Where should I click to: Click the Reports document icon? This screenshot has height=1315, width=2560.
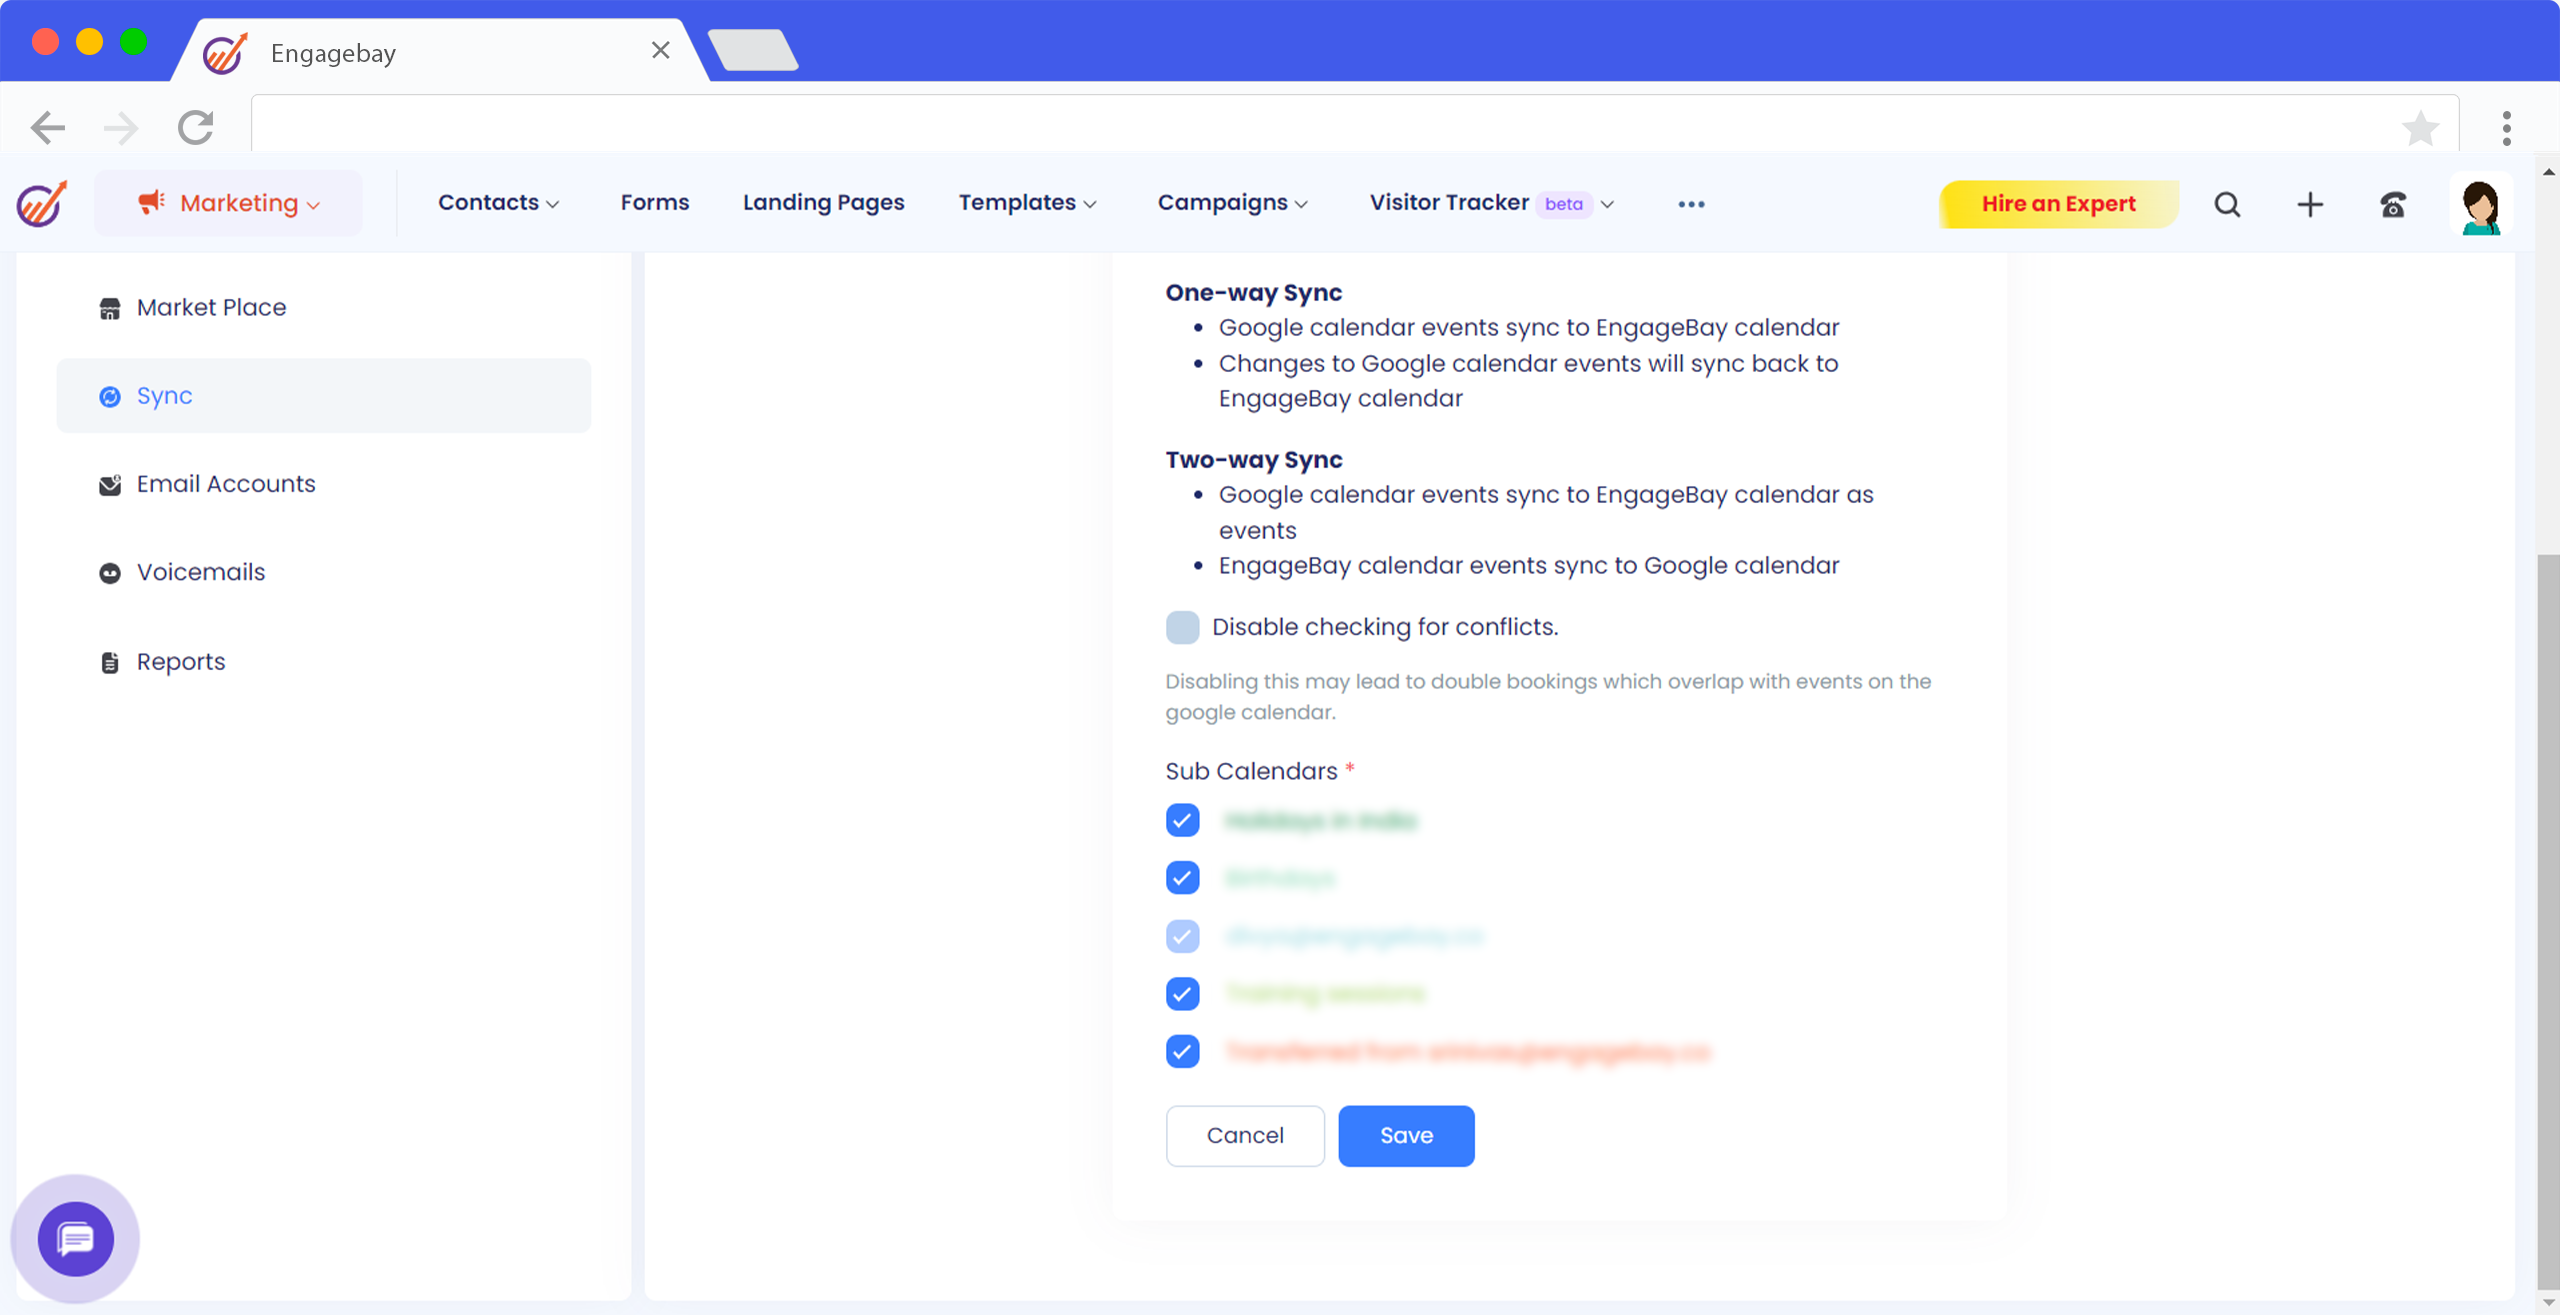click(110, 662)
